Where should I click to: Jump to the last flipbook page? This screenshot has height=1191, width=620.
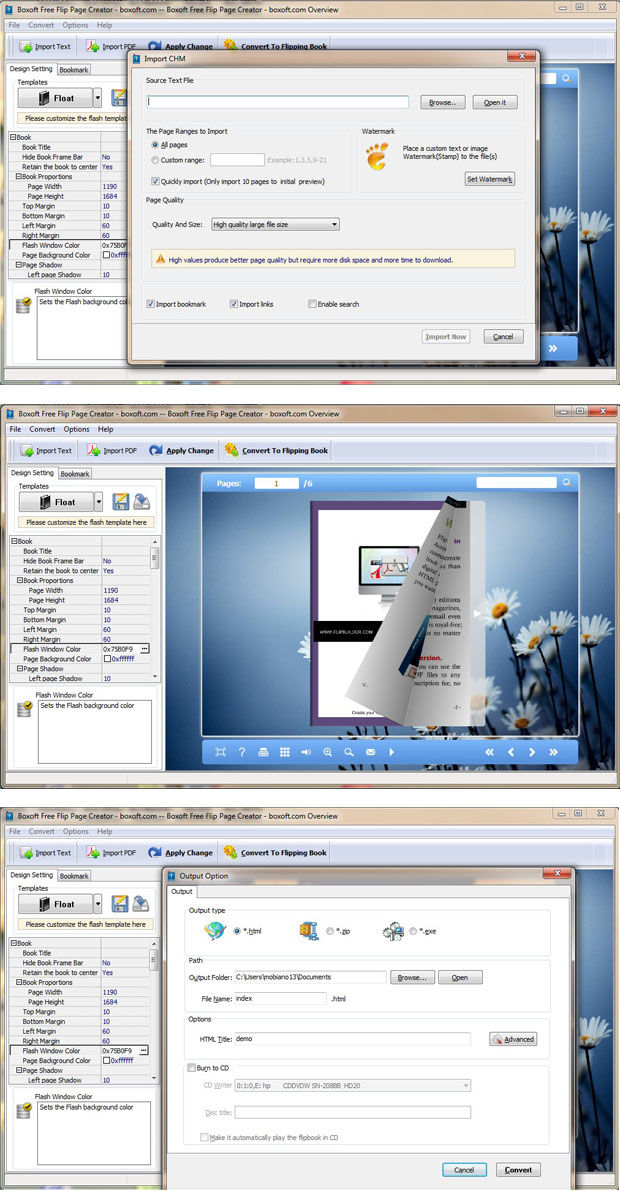[554, 752]
